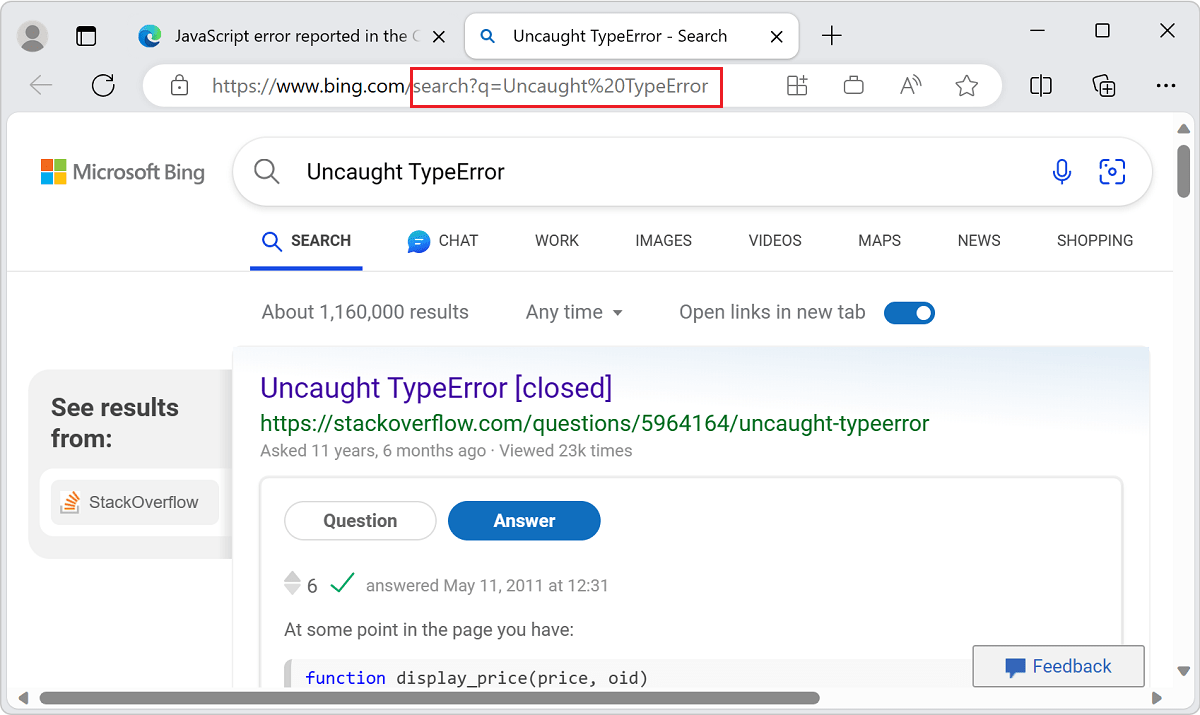Select the Question option

click(x=360, y=520)
